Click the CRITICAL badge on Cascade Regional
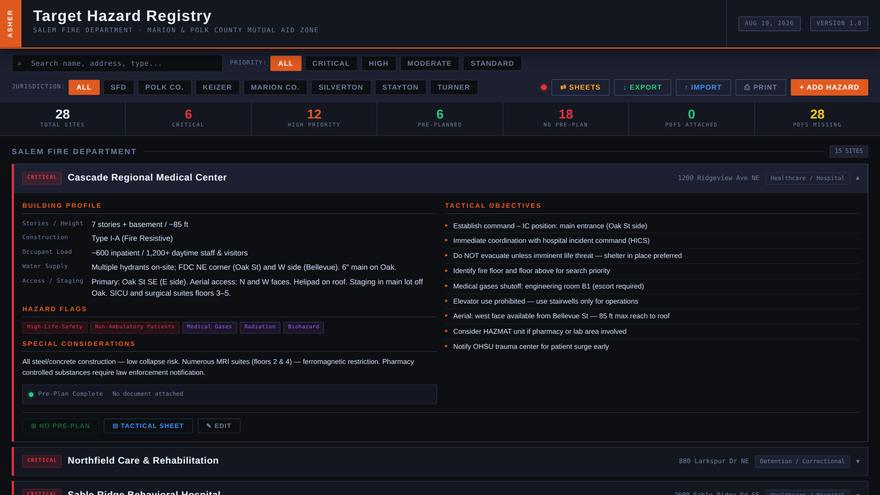 (42, 177)
